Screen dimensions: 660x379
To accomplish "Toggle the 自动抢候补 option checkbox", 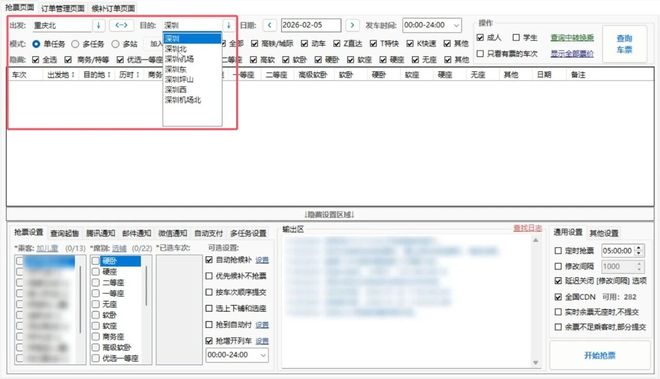I will [x=209, y=260].
